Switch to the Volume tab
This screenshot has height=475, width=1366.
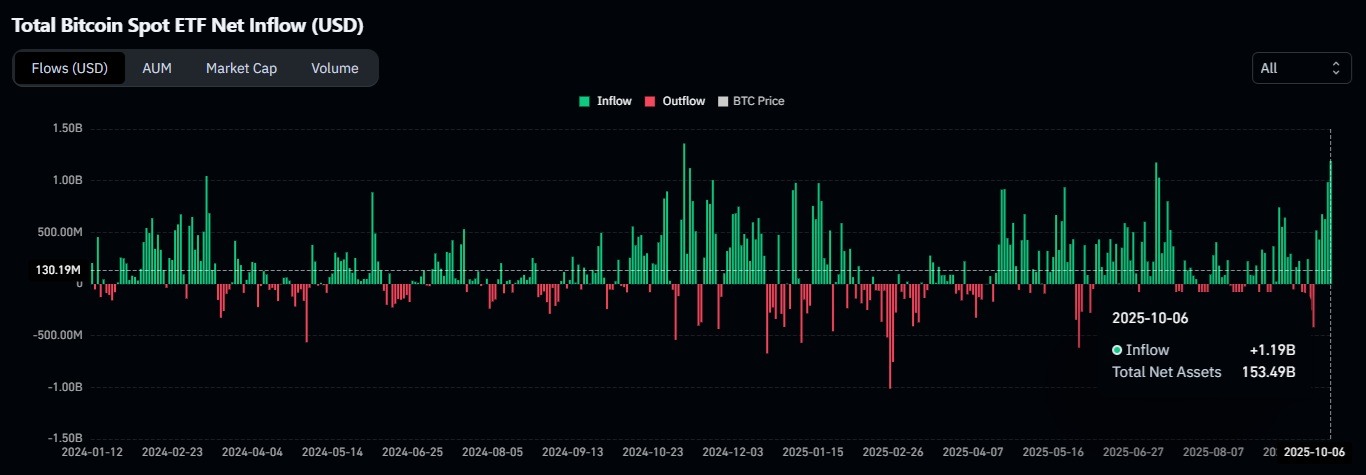point(334,68)
